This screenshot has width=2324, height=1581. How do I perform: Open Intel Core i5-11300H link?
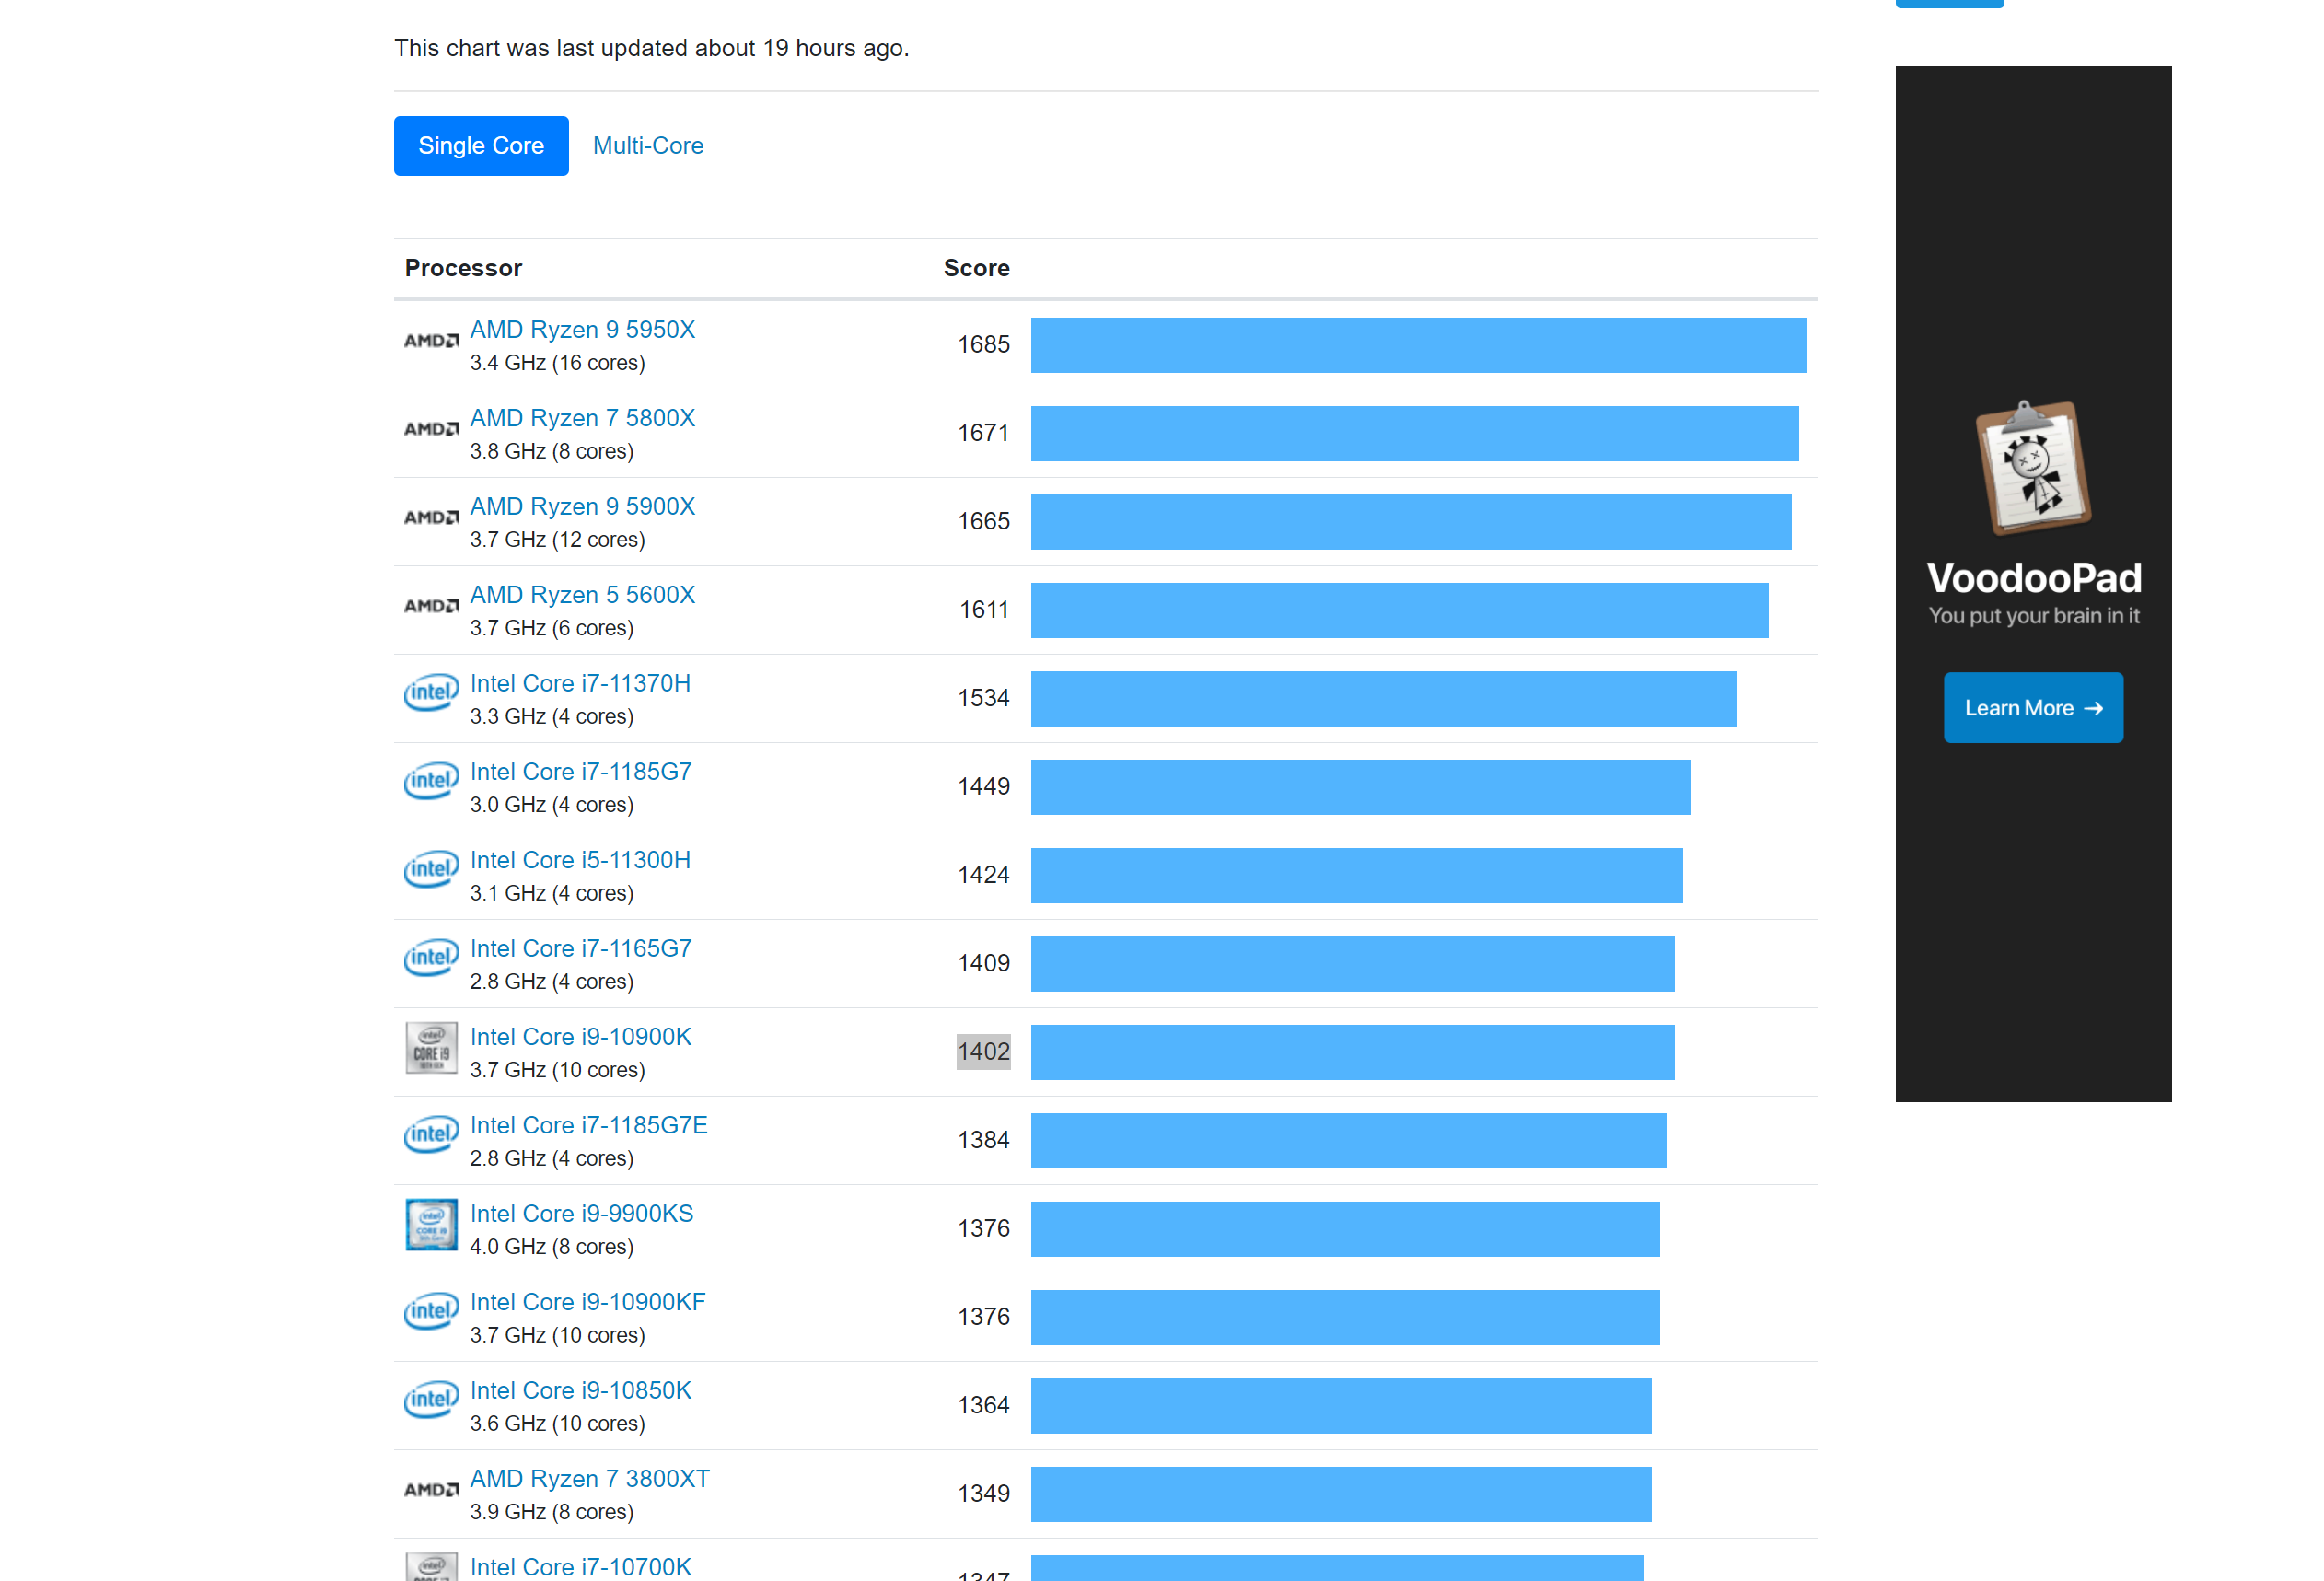580,860
